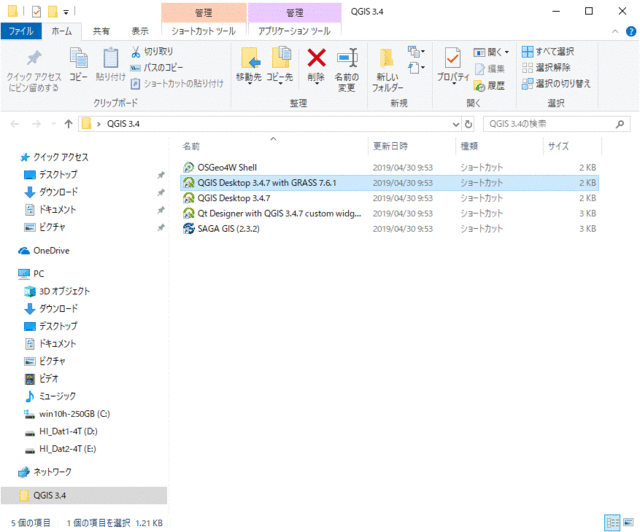Click breadcrumb chevron before QGIS 3.4

tap(98, 124)
